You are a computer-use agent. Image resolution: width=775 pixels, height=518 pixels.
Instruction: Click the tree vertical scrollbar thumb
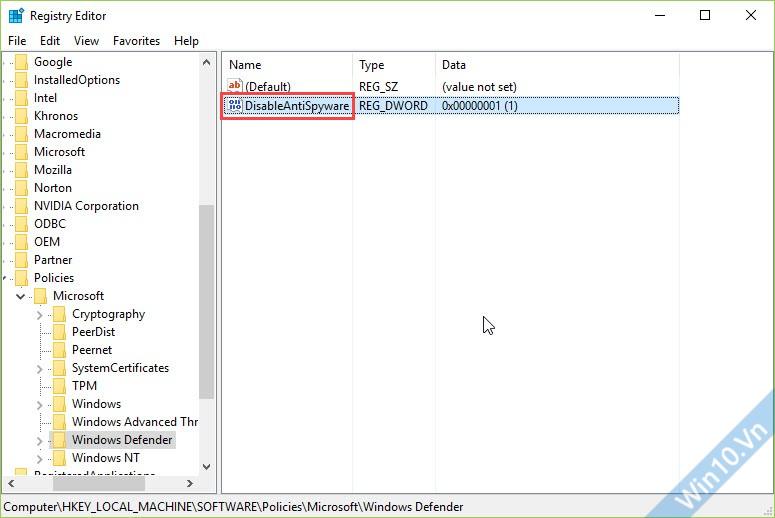(x=207, y=302)
